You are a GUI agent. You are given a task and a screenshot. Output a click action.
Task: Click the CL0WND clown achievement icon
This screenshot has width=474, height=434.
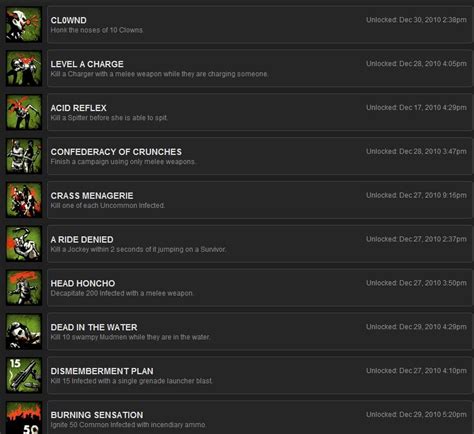point(24,25)
